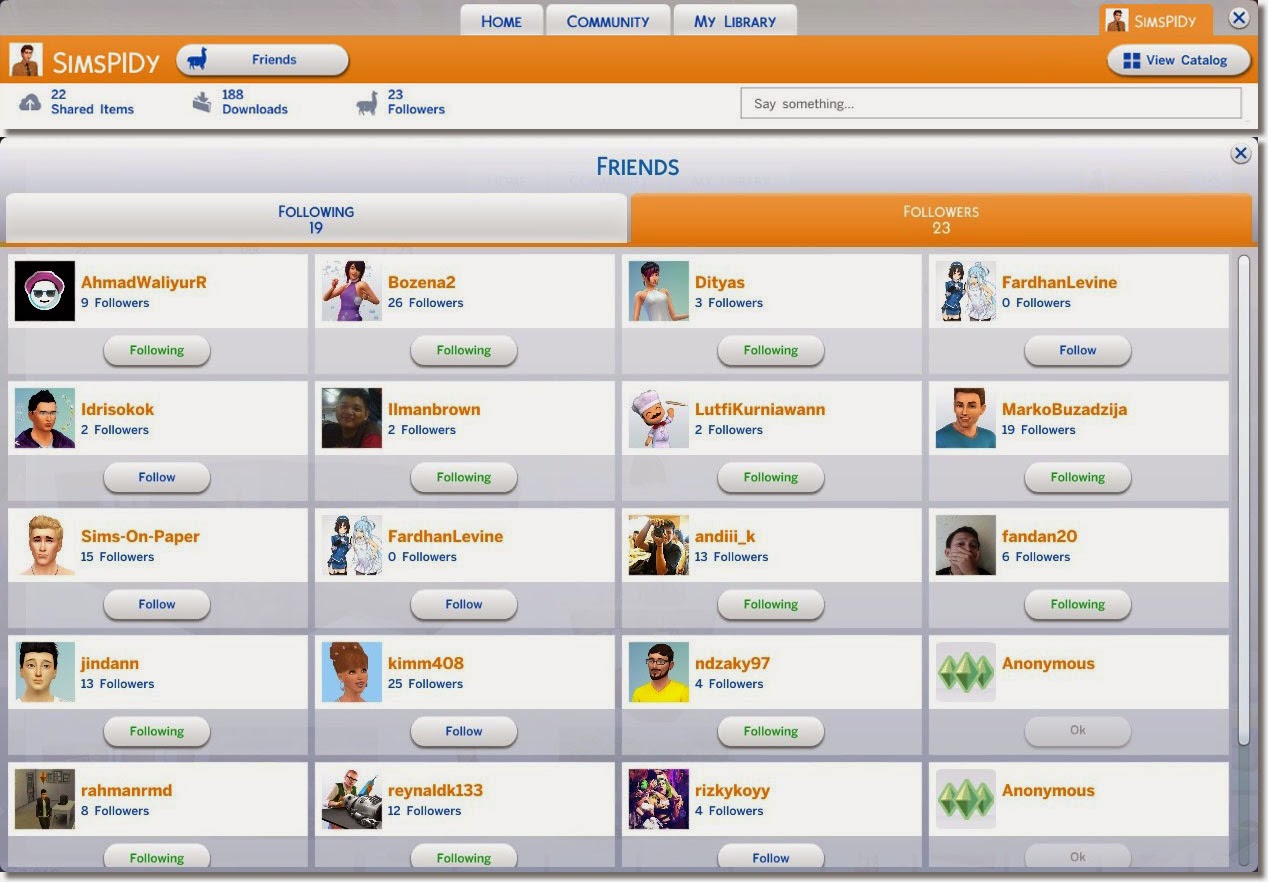Switch to the Followers 23 tab

[941, 219]
